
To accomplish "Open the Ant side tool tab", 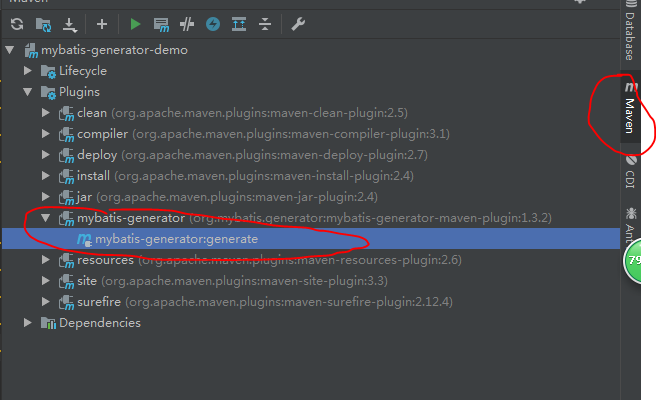I will click(630, 224).
